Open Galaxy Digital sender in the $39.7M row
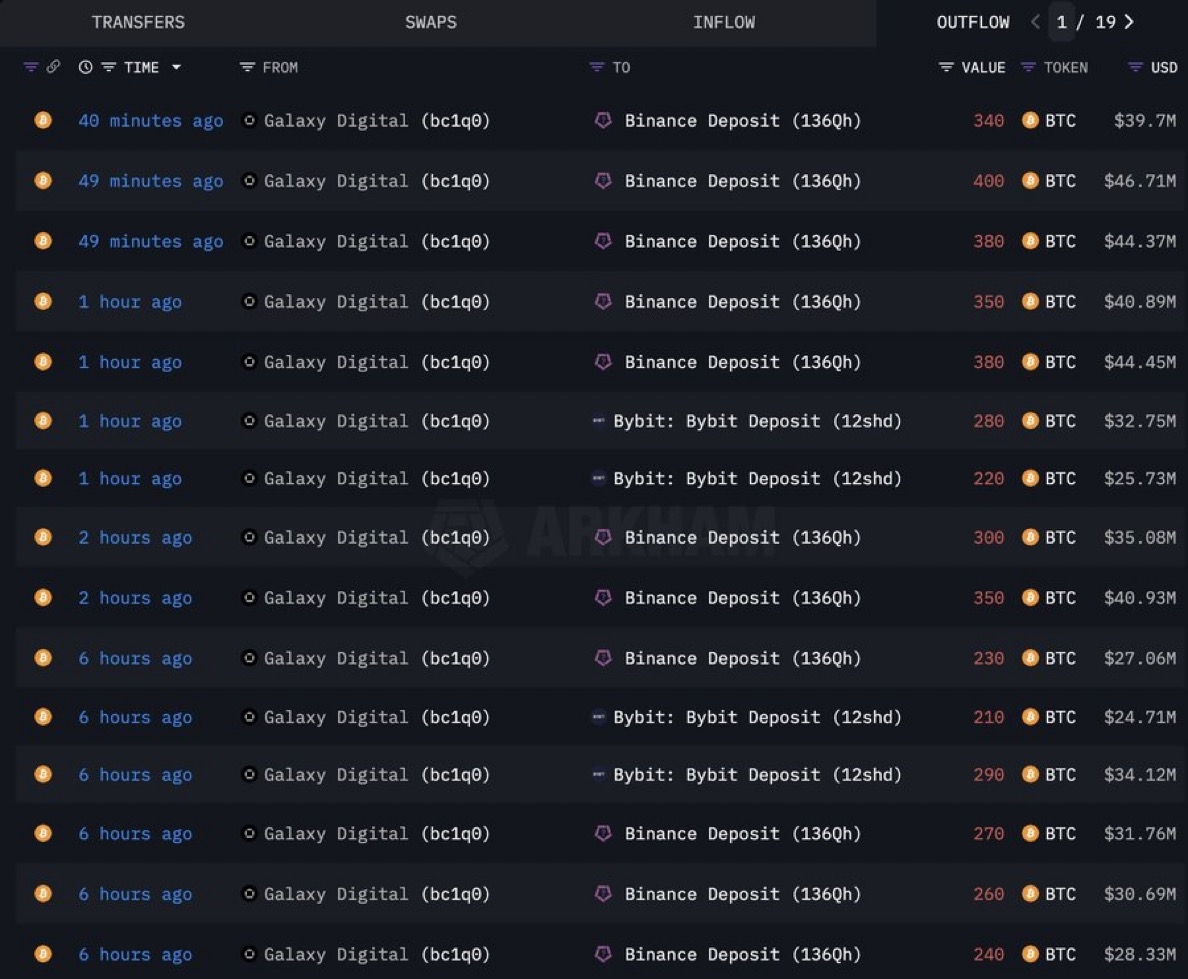This screenshot has height=979, width=1188. pos(377,120)
